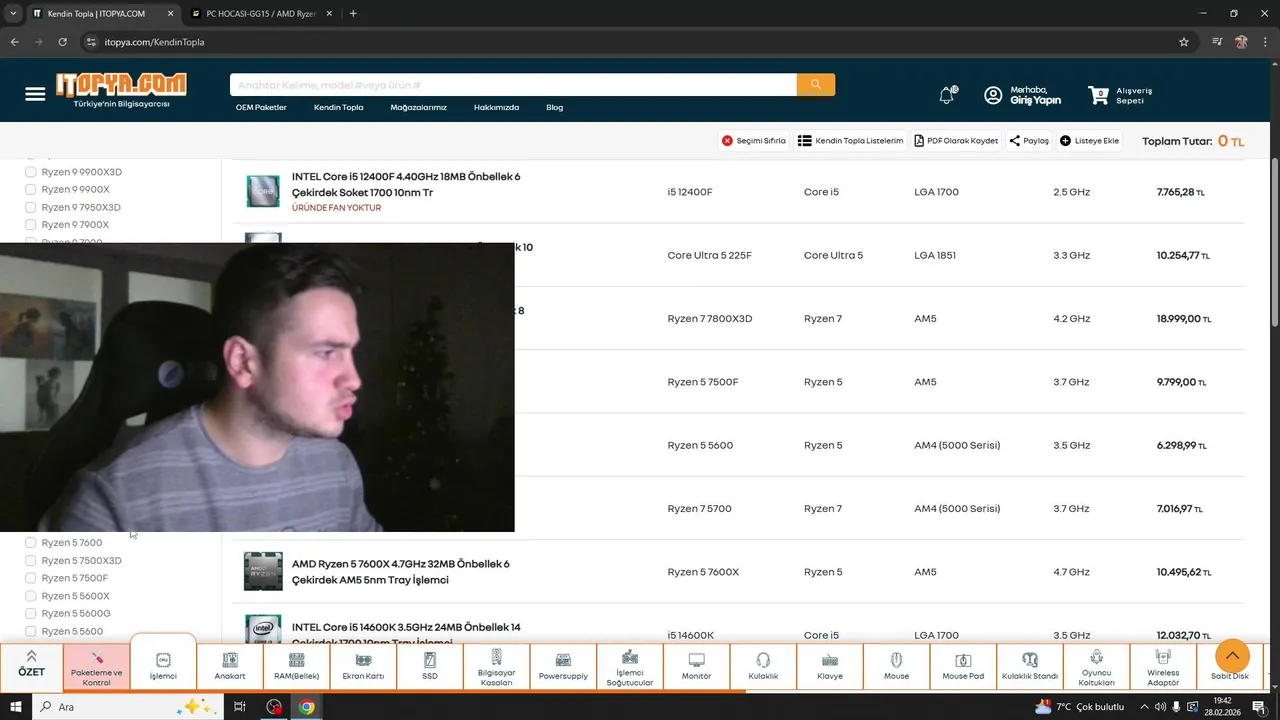The width and height of the screenshot is (1280, 720).
Task: Open Kendin Topla menu item
Action: click(x=339, y=107)
